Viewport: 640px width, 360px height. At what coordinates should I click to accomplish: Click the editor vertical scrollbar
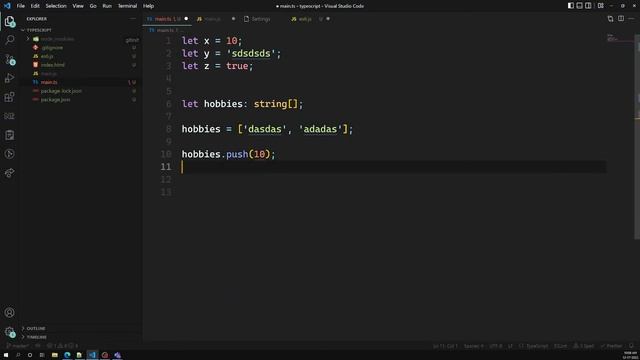click(637, 137)
